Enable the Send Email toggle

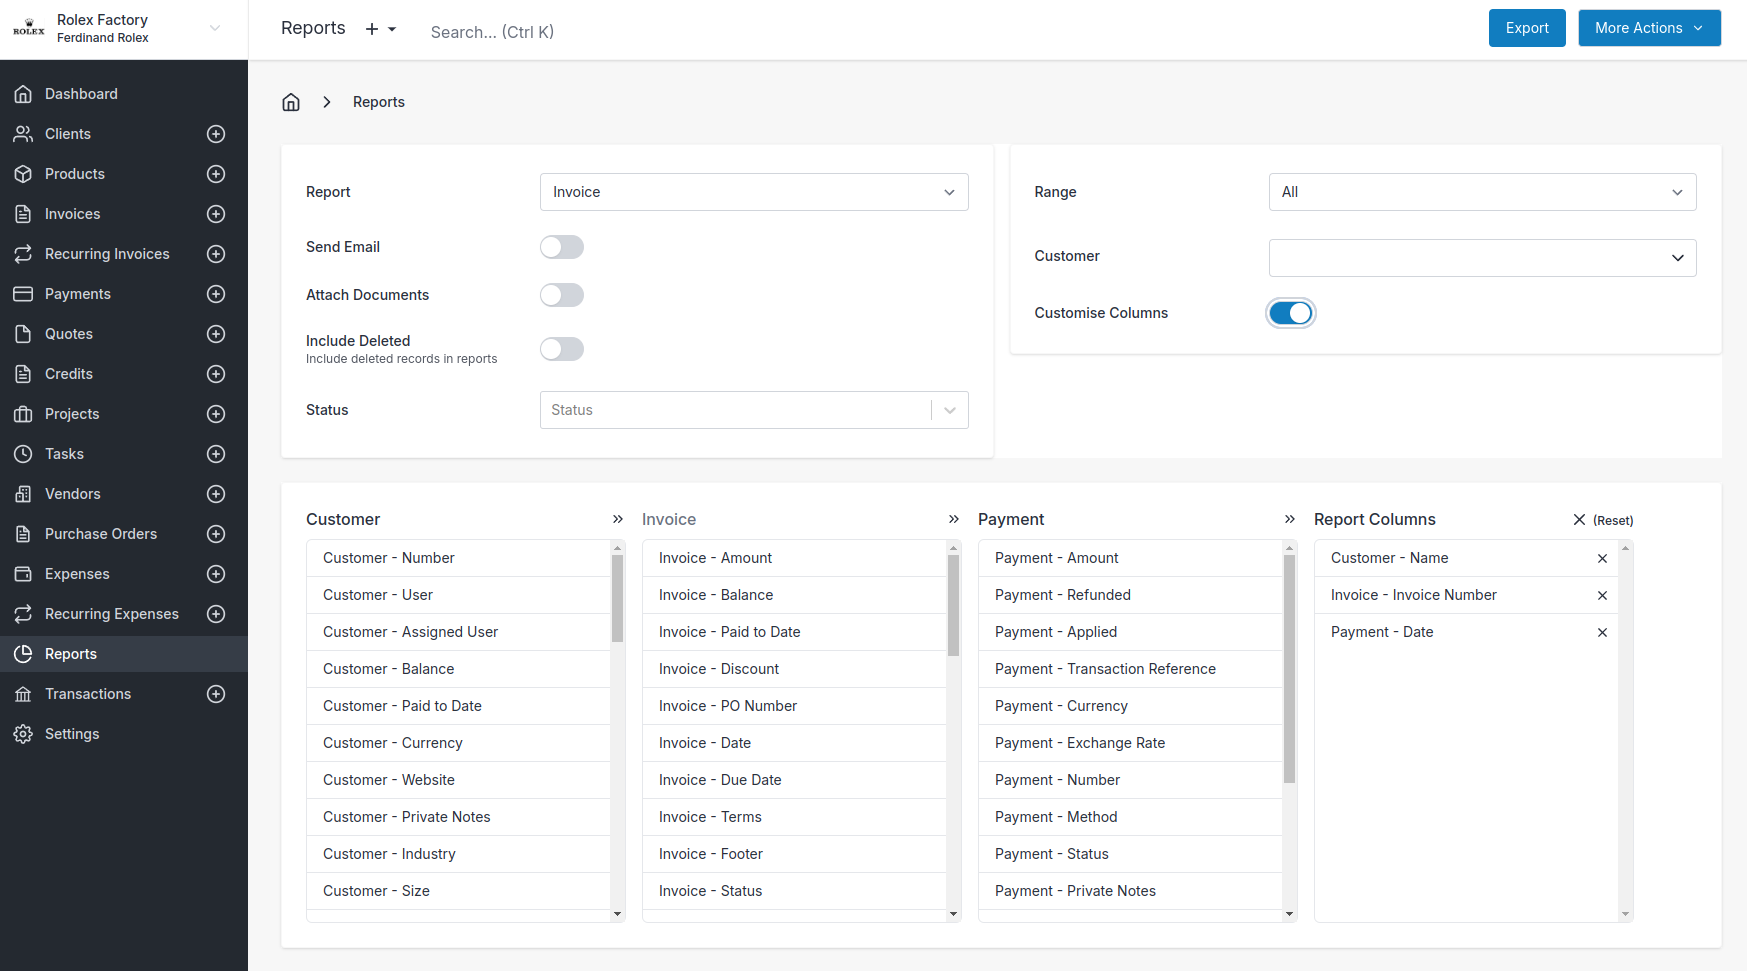click(562, 247)
